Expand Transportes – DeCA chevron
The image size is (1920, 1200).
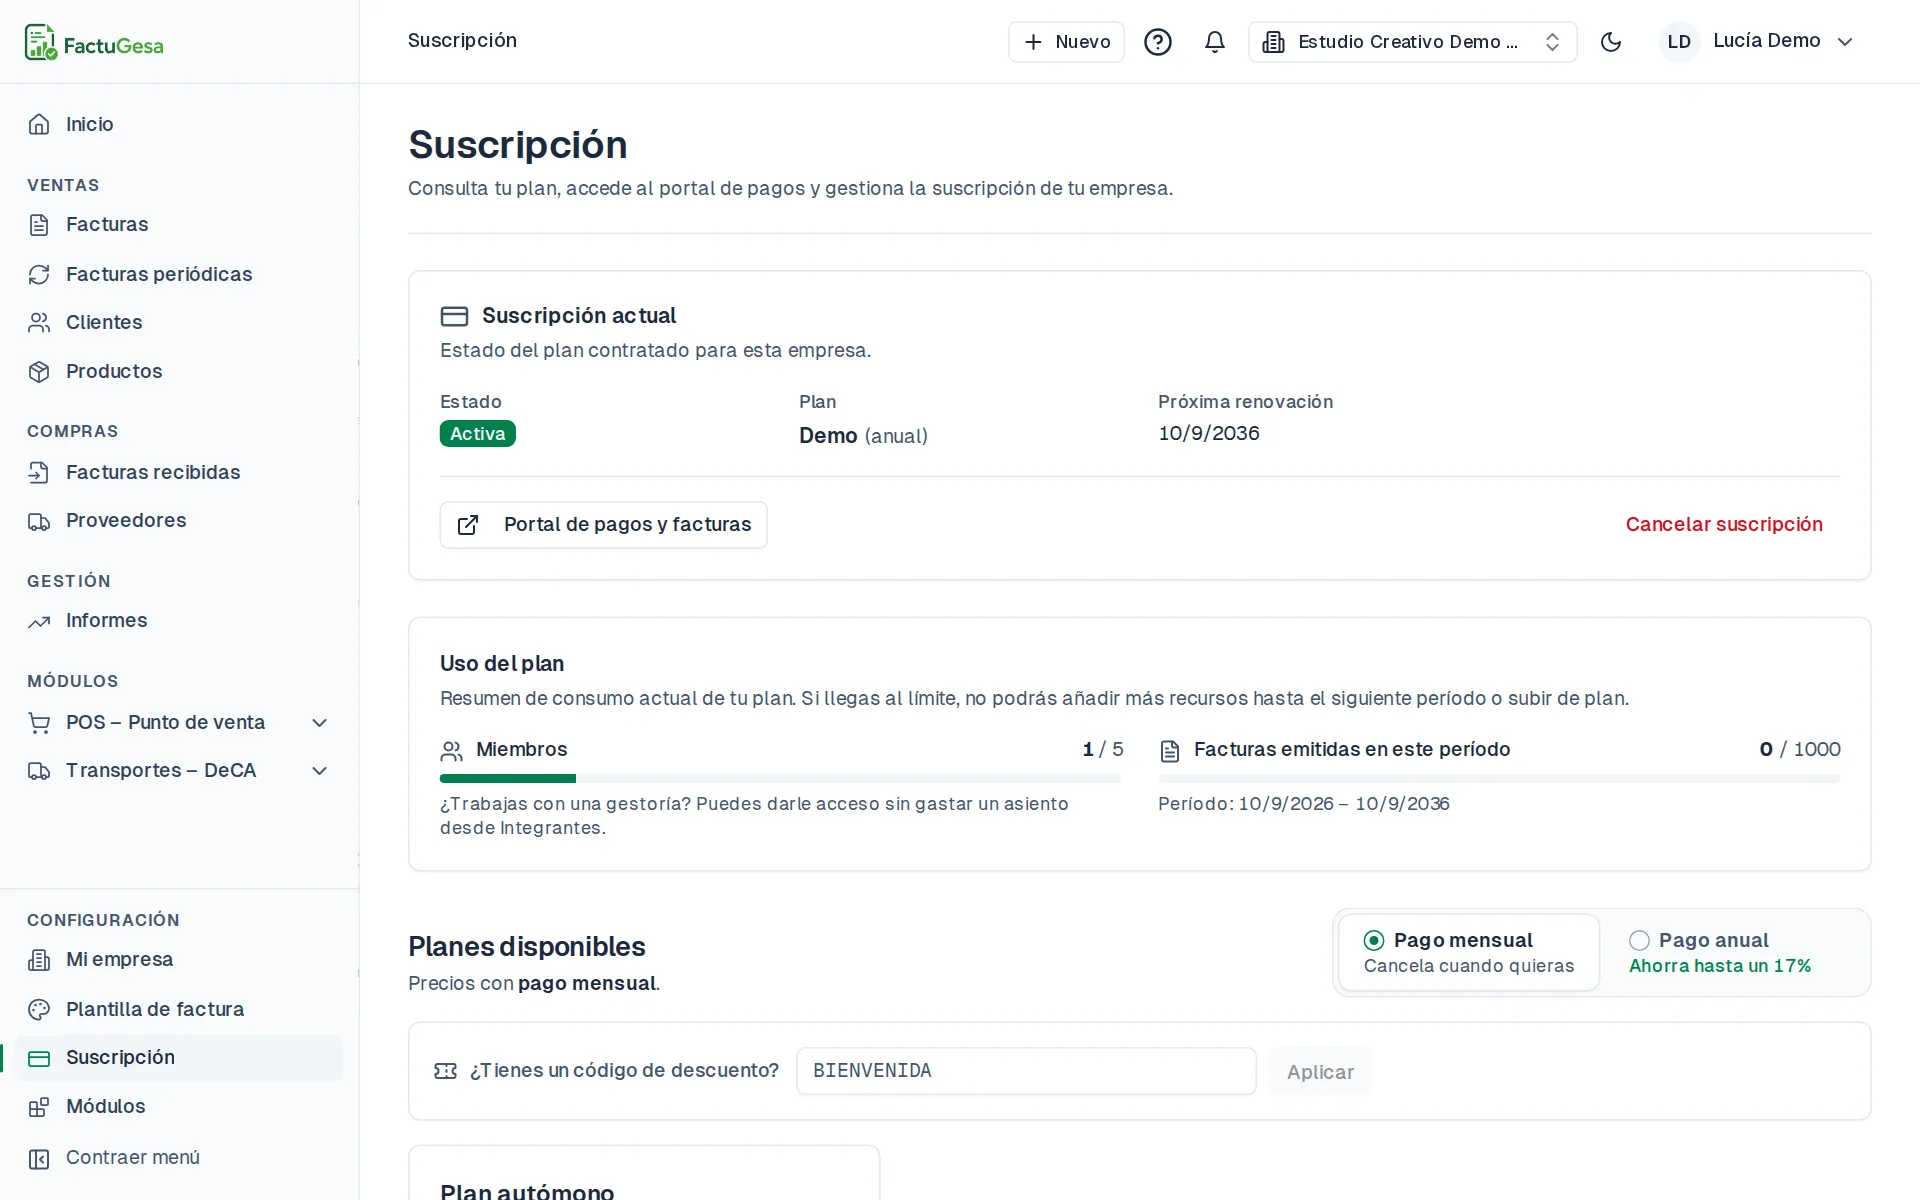(320, 771)
